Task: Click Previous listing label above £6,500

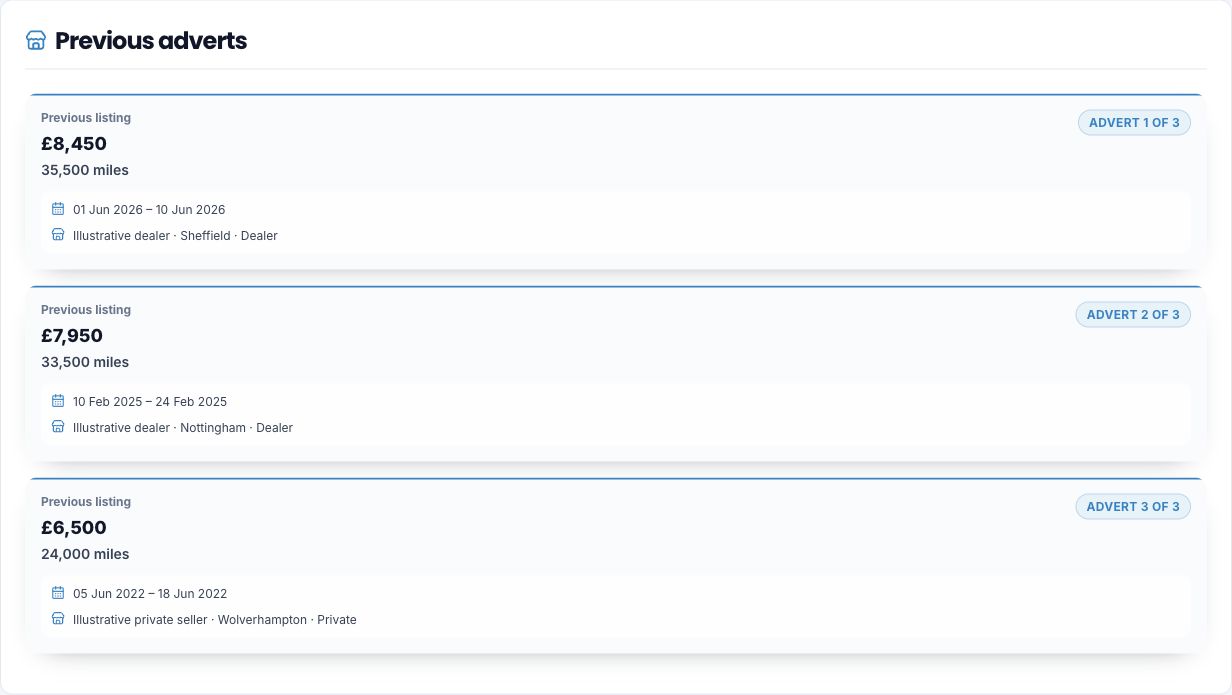Action: tap(86, 502)
